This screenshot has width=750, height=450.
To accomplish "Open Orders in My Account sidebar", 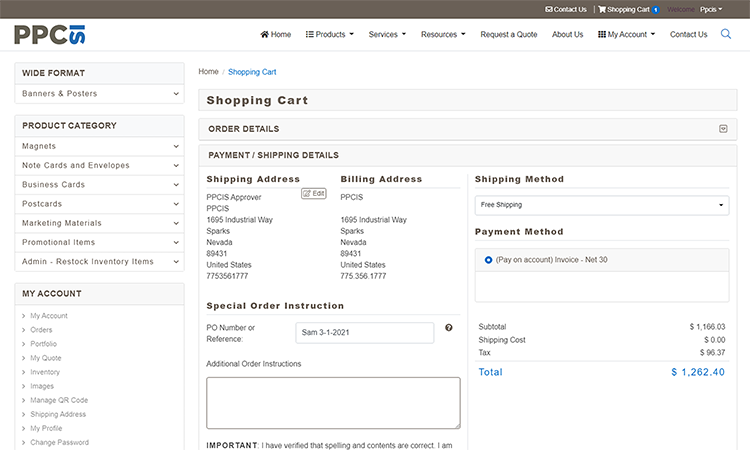I will click(x=41, y=330).
